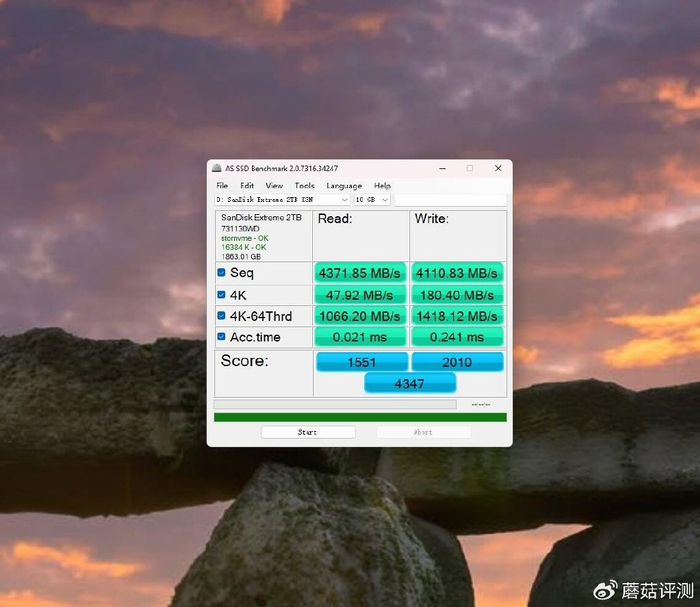Open the View menu

click(274, 186)
